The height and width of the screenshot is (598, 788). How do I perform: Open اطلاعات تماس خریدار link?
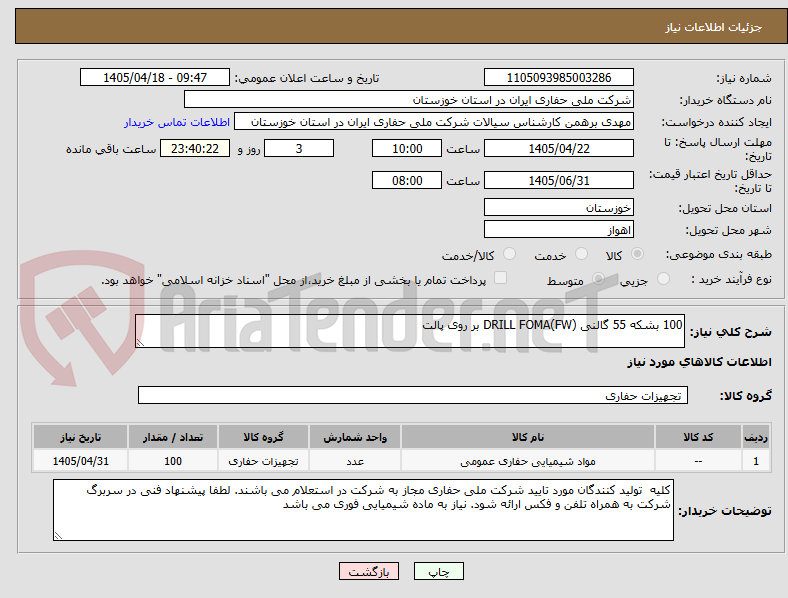point(177,122)
